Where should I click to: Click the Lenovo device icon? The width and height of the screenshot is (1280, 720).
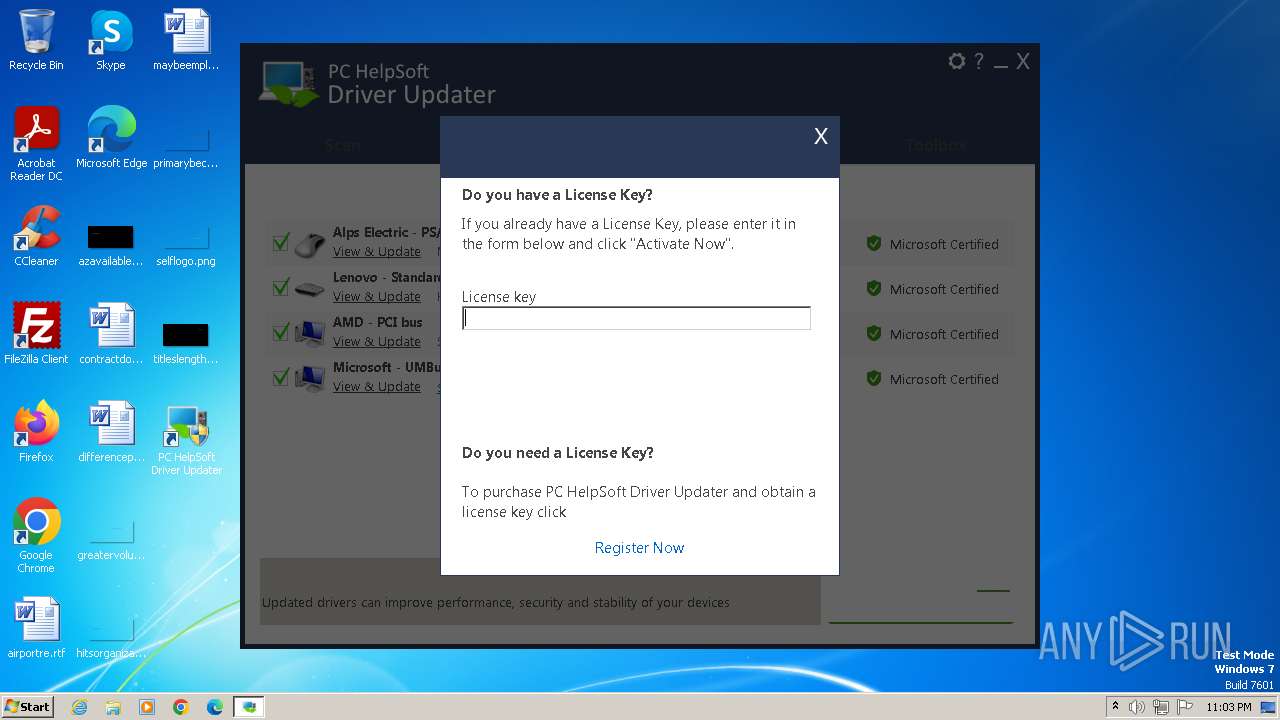[x=310, y=289]
